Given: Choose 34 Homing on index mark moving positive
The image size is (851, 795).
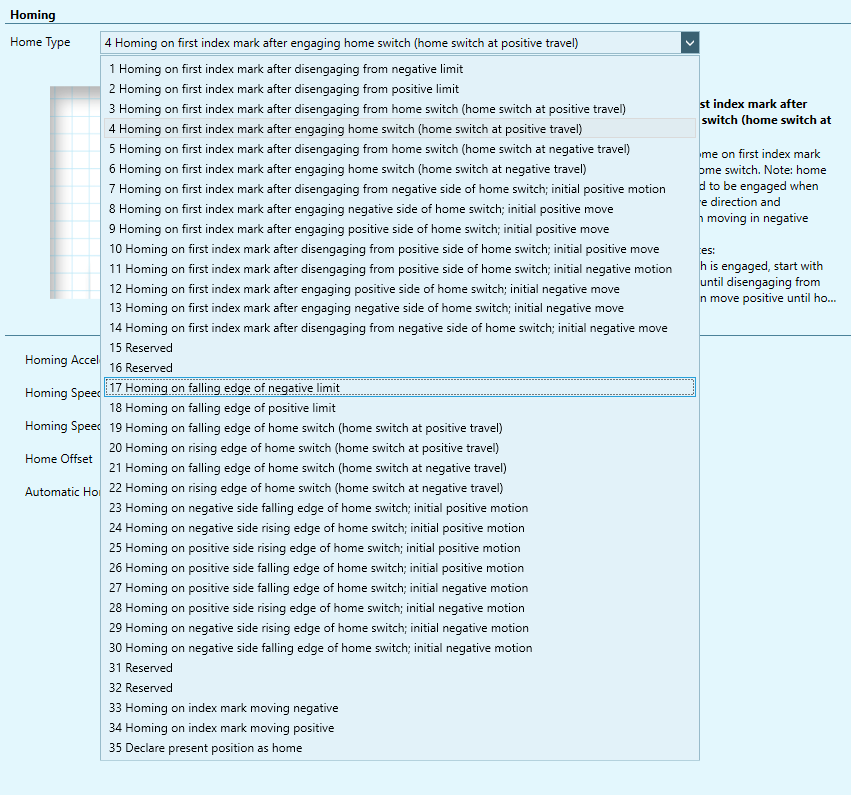Looking at the screenshot, I should coord(399,728).
